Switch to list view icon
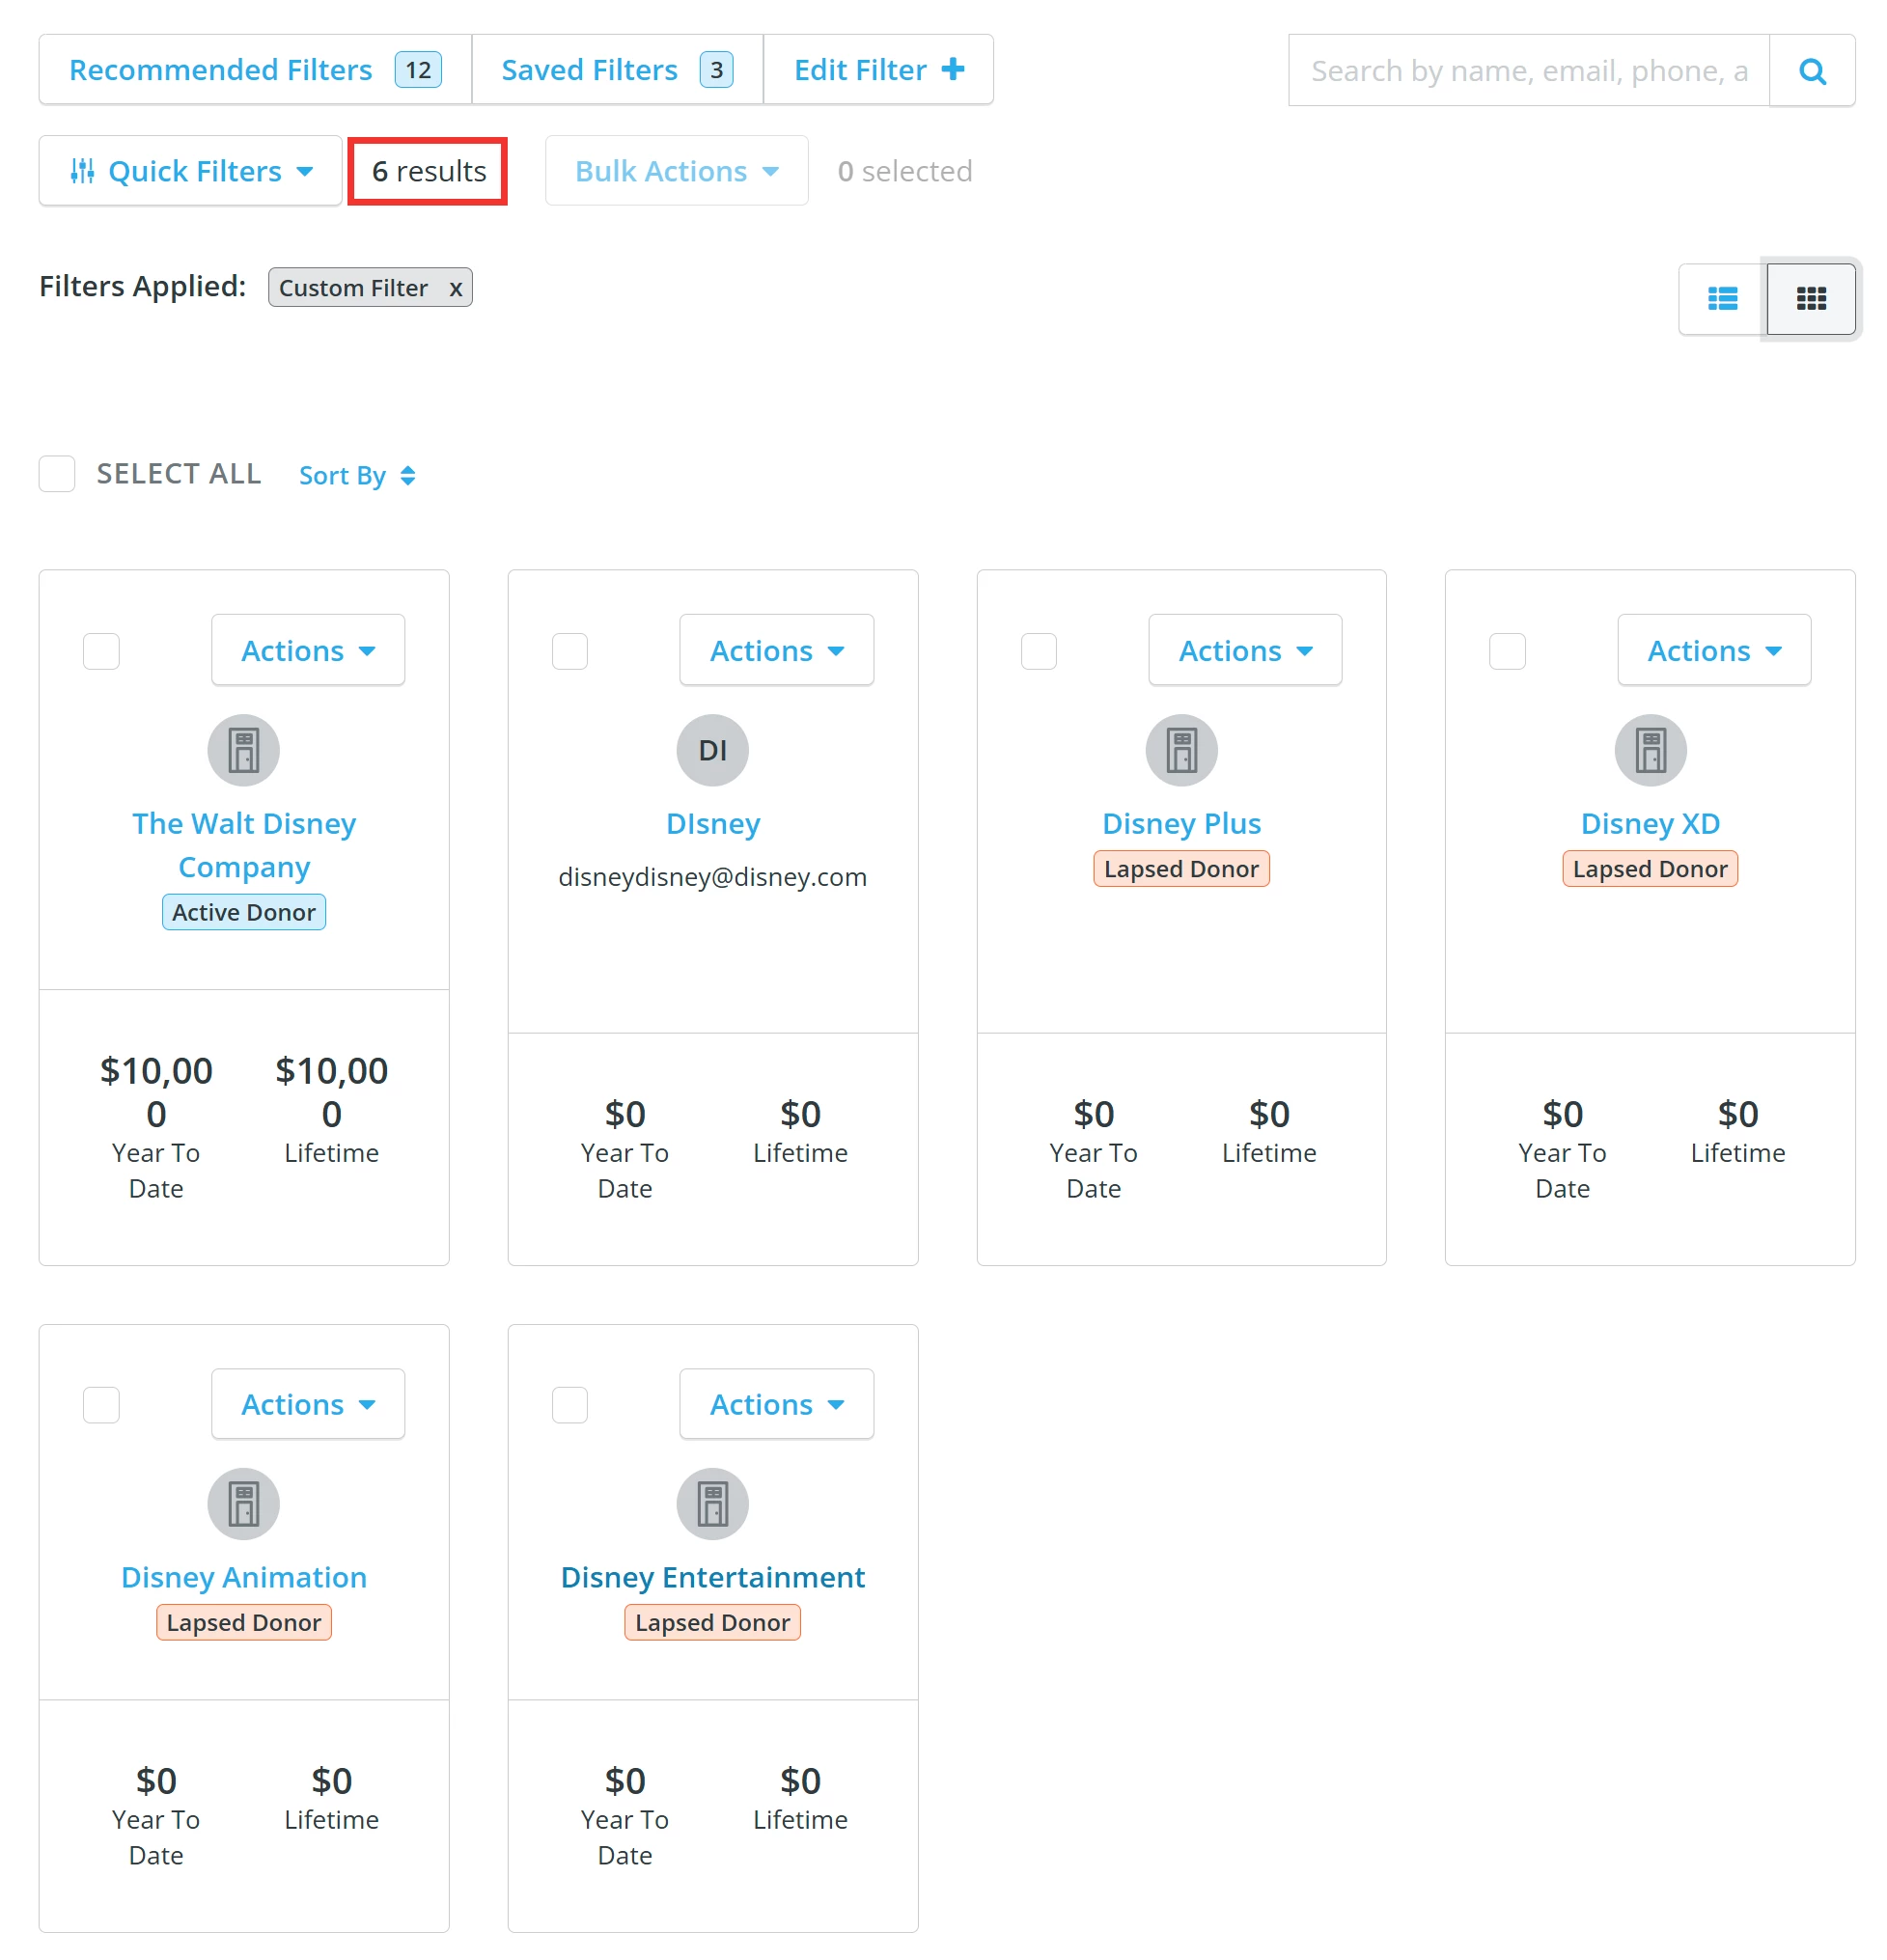 point(1722,298)
